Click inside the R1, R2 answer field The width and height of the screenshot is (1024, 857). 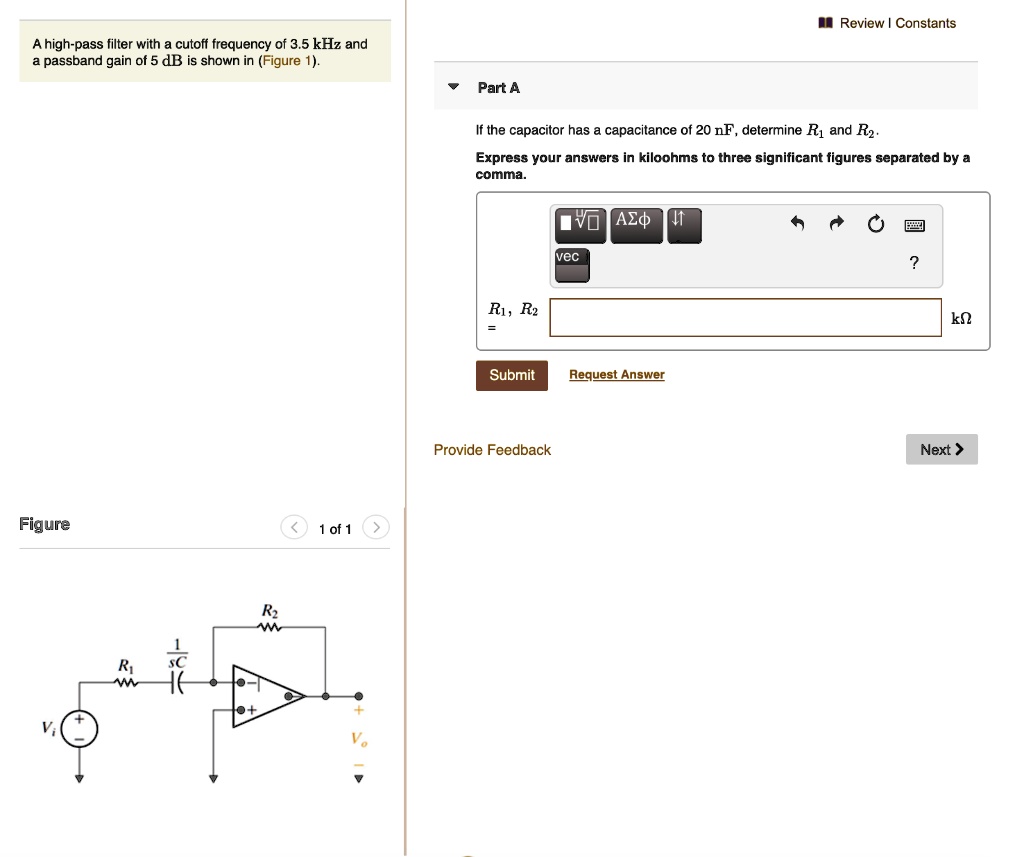tap(745, 317)
